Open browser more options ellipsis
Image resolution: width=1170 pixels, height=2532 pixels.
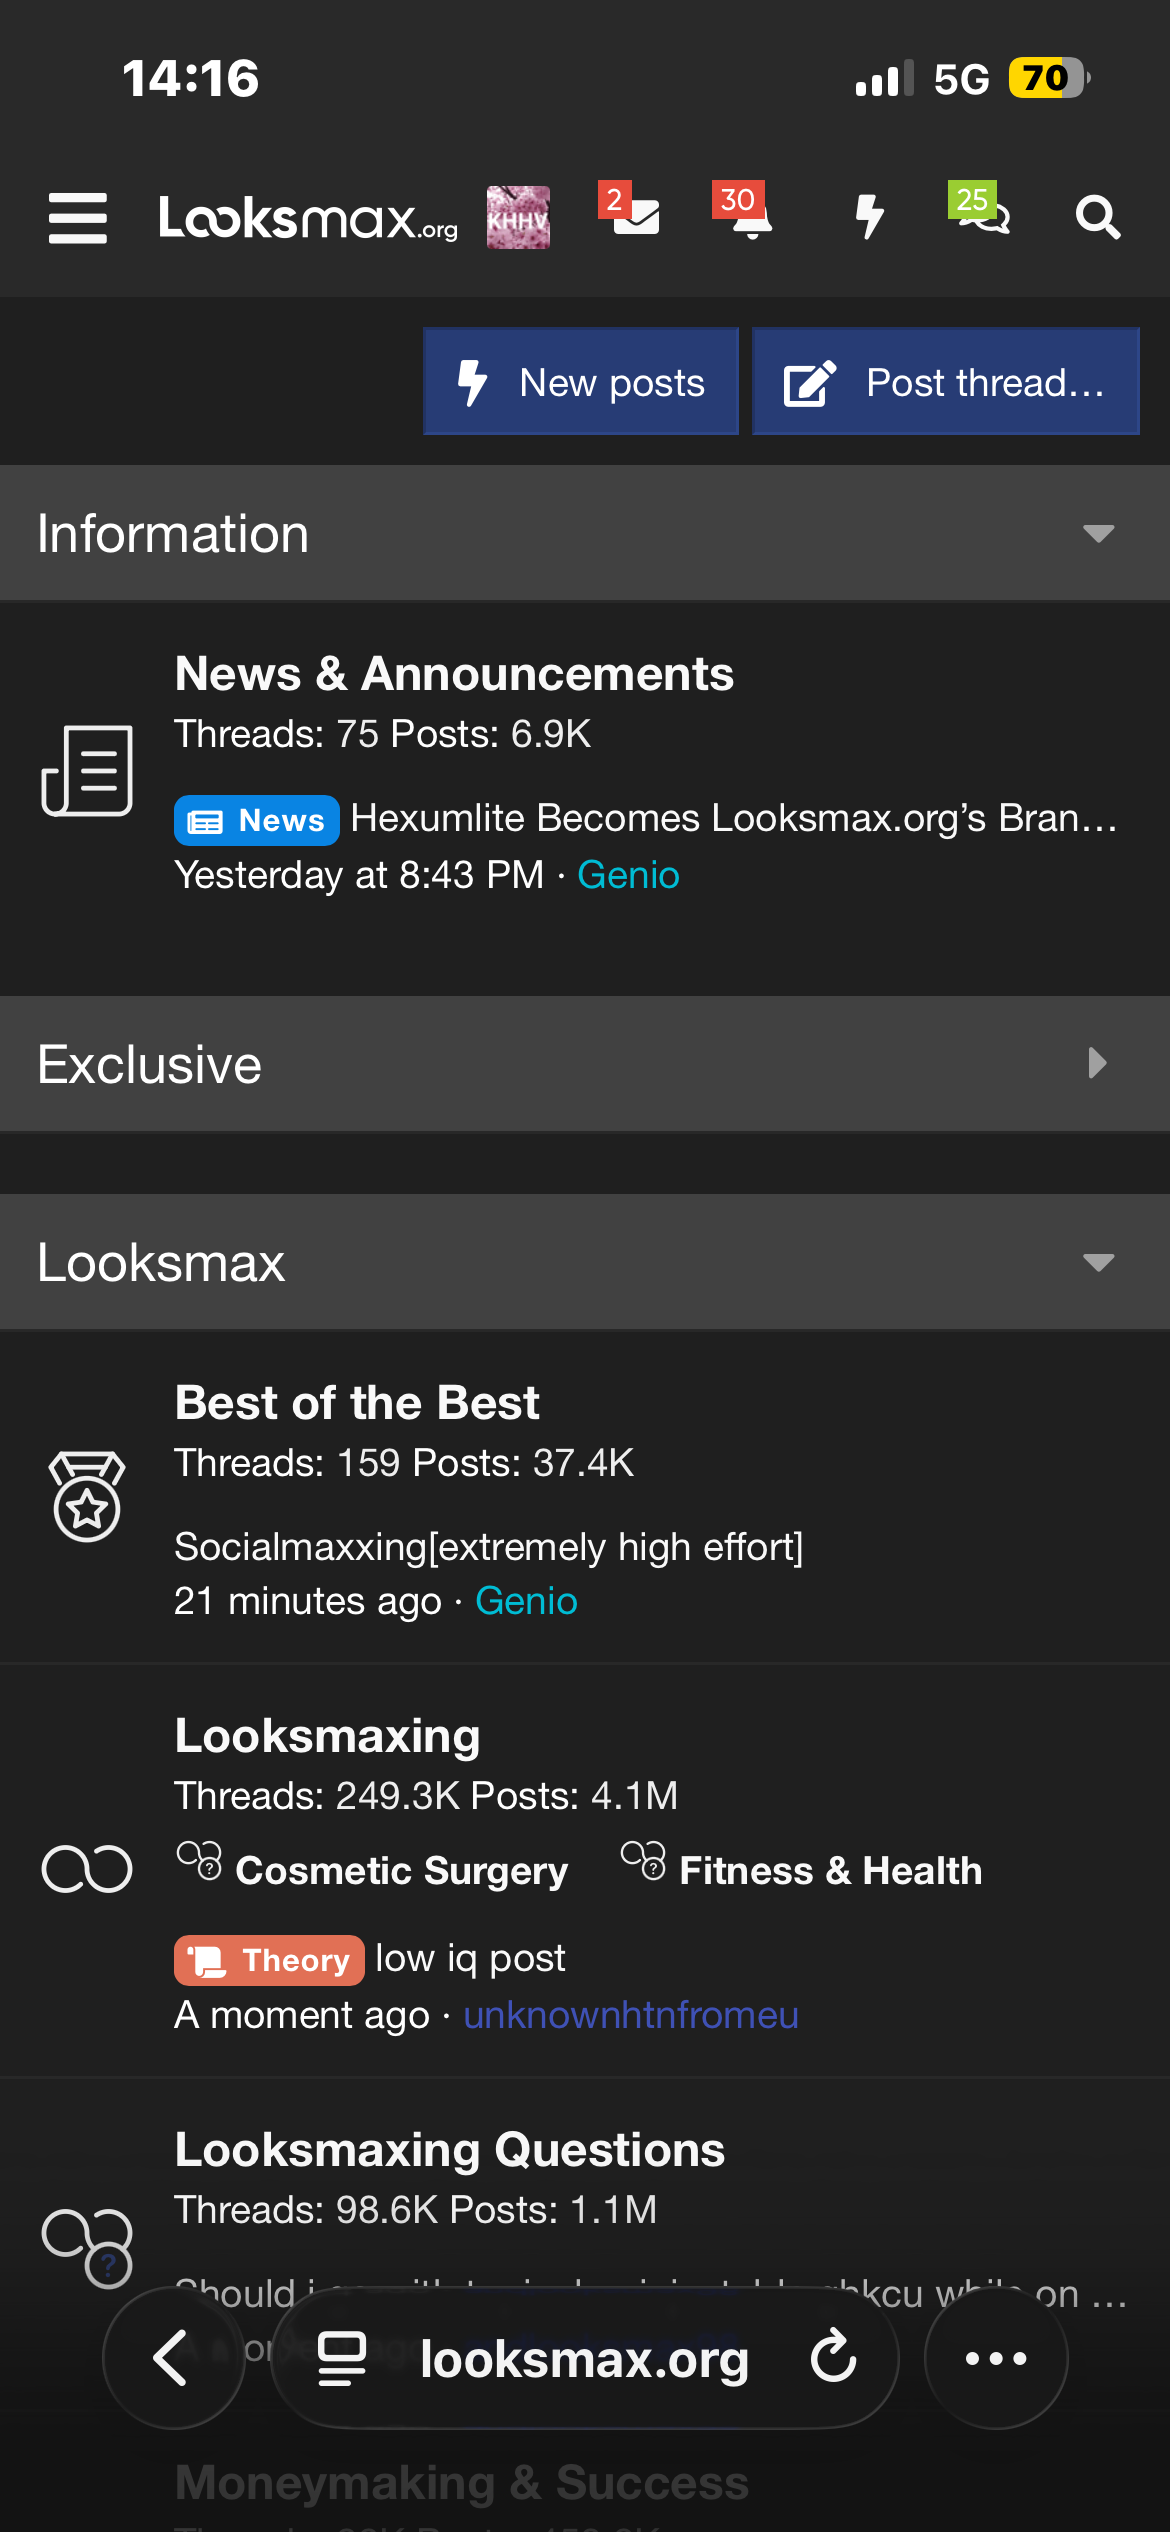point(996,2358)
